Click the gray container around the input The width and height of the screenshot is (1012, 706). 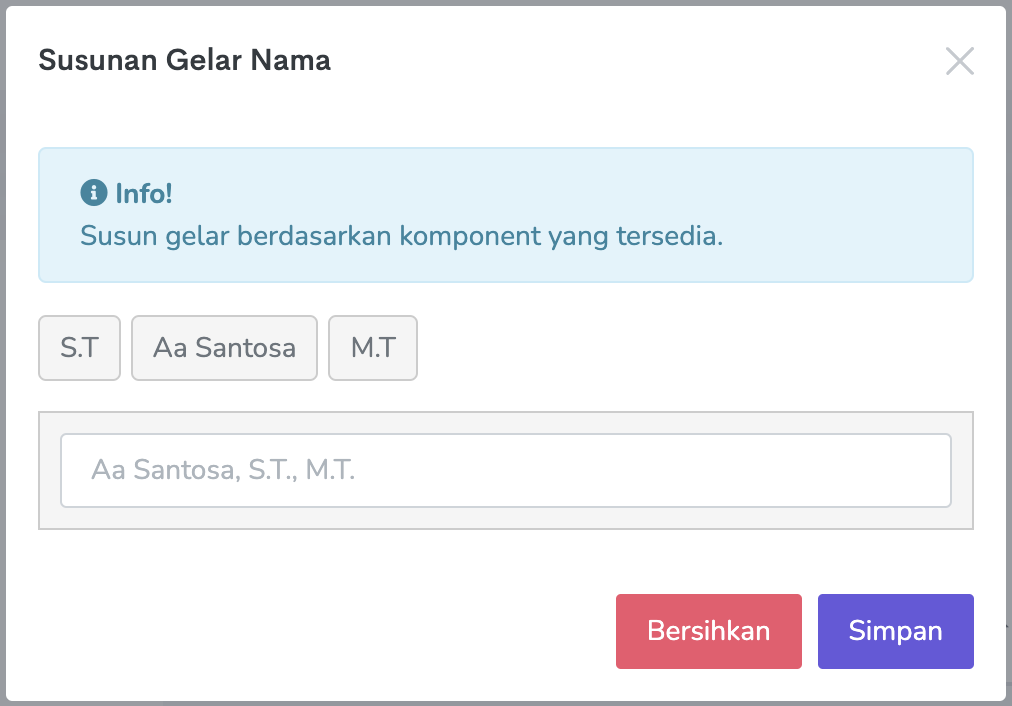tap(505, 519)
